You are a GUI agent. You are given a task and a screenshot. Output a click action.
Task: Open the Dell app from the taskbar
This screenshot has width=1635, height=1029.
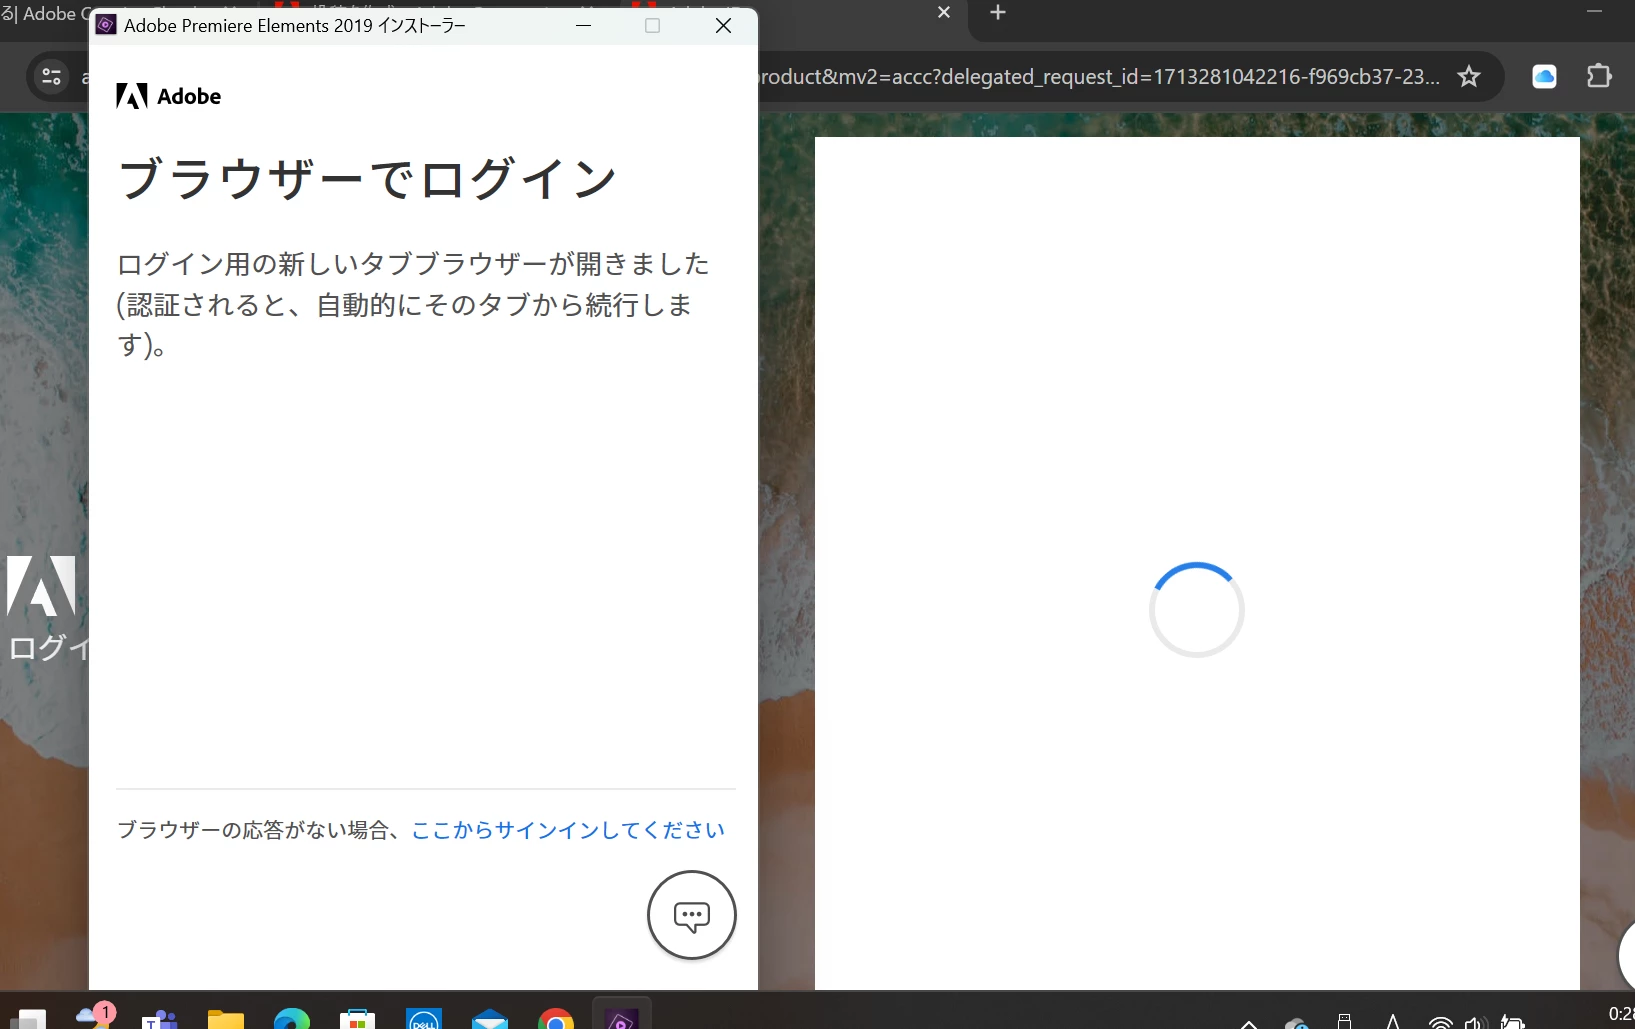[424, 1018]
